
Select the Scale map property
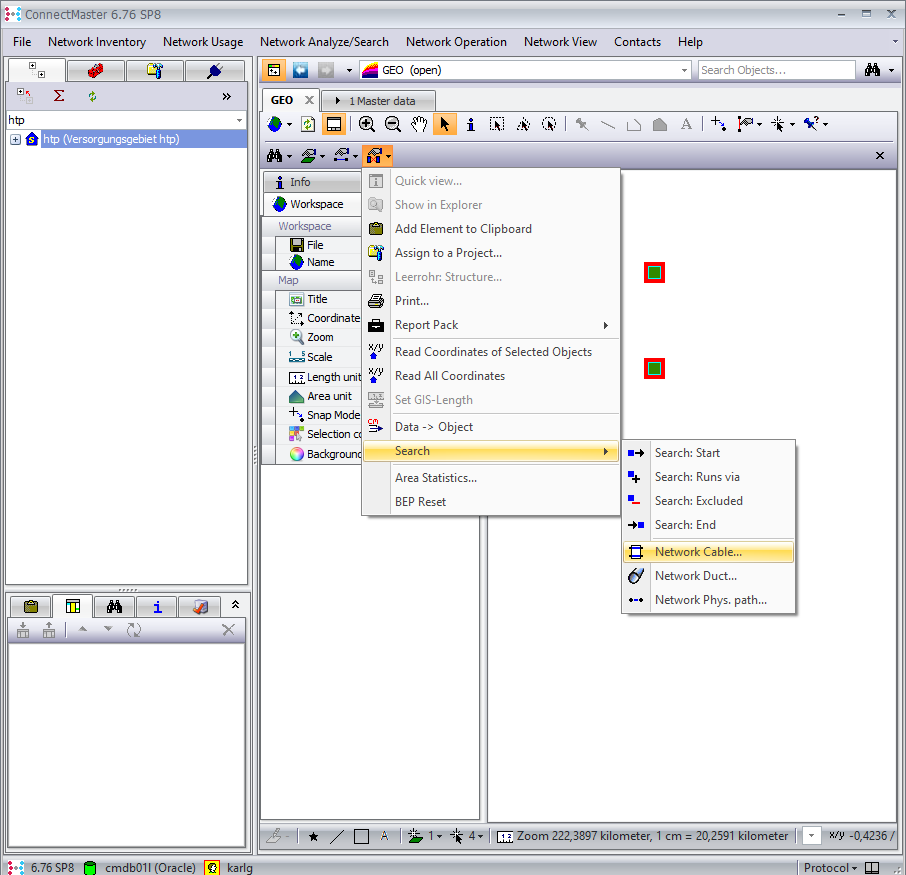[x=319, y=357]
